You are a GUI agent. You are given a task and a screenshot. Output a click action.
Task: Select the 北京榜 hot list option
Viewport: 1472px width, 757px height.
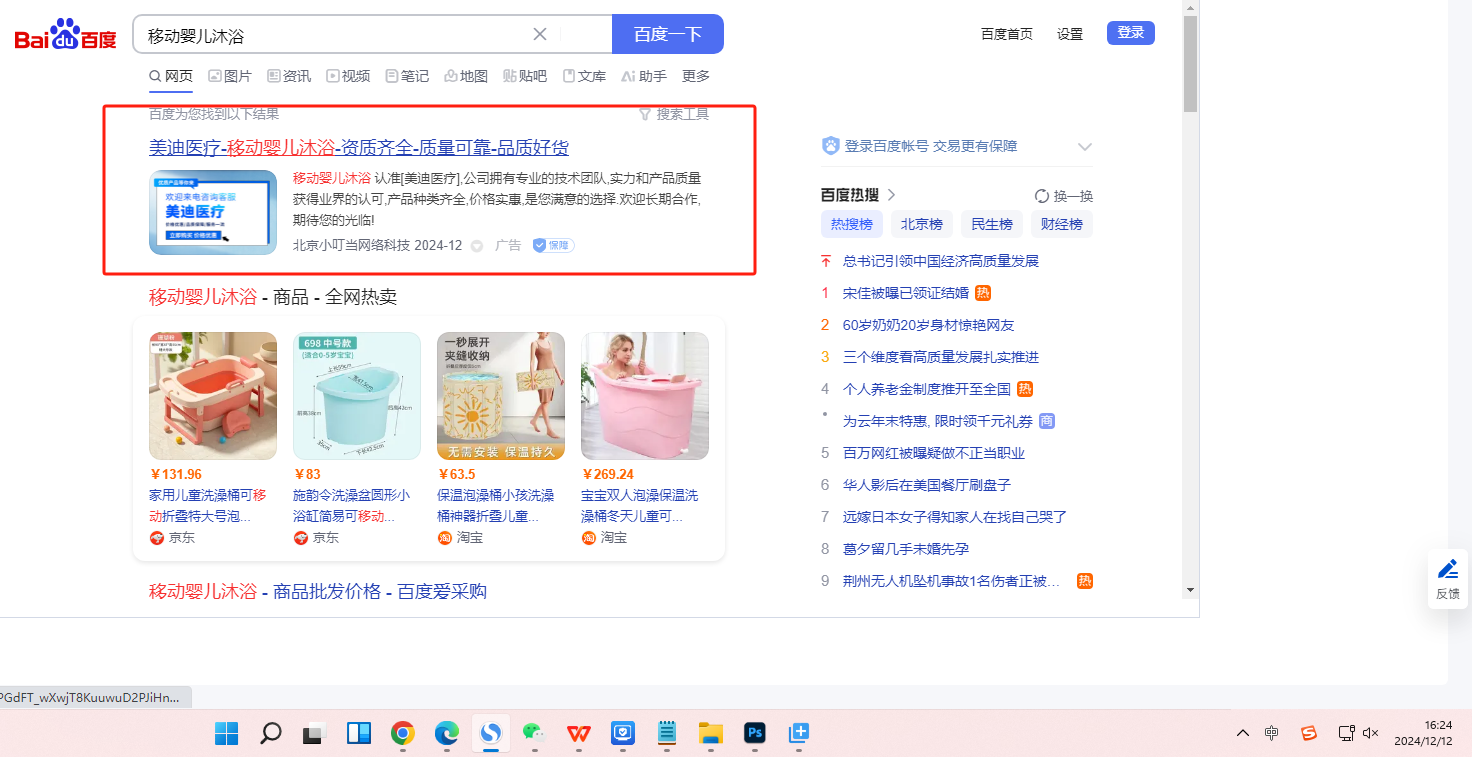tap(921, 224)
